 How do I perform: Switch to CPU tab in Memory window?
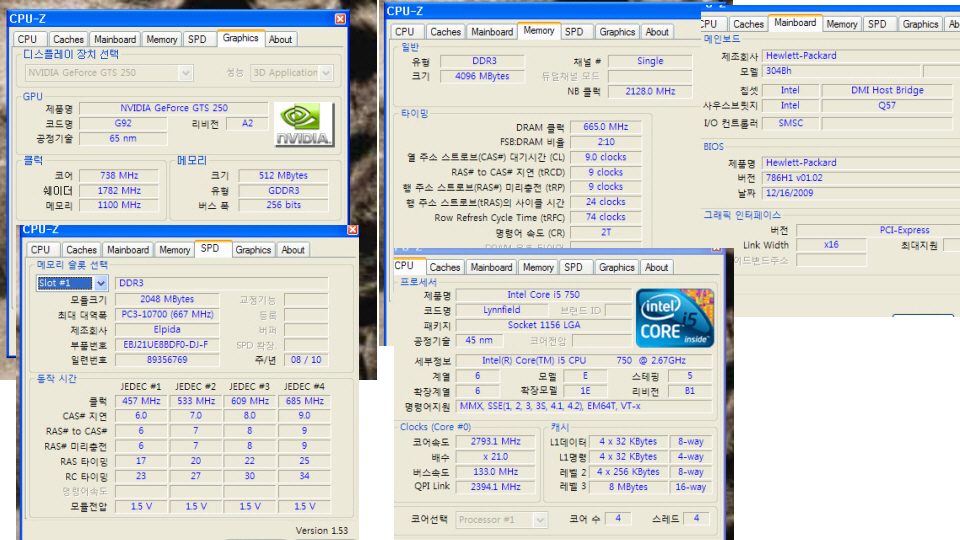404,32
